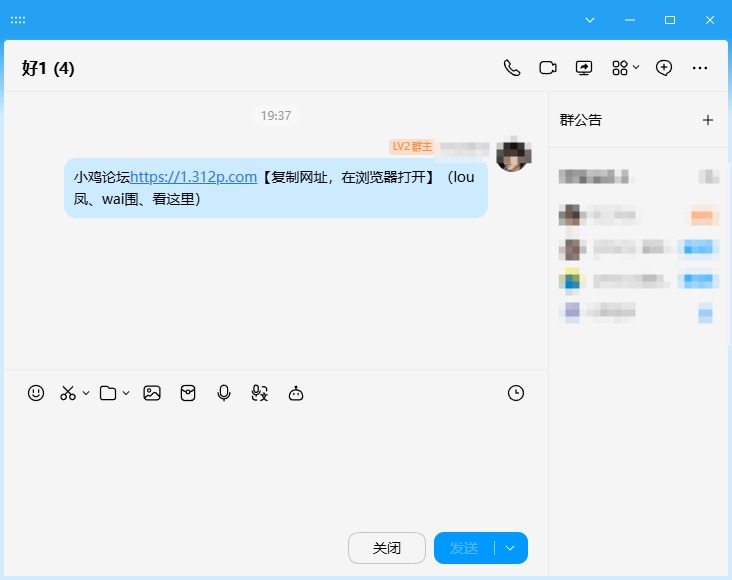Expand the group apps dropdown arrow
This screenshot has width=732, height=580.
tap(636, 68)
